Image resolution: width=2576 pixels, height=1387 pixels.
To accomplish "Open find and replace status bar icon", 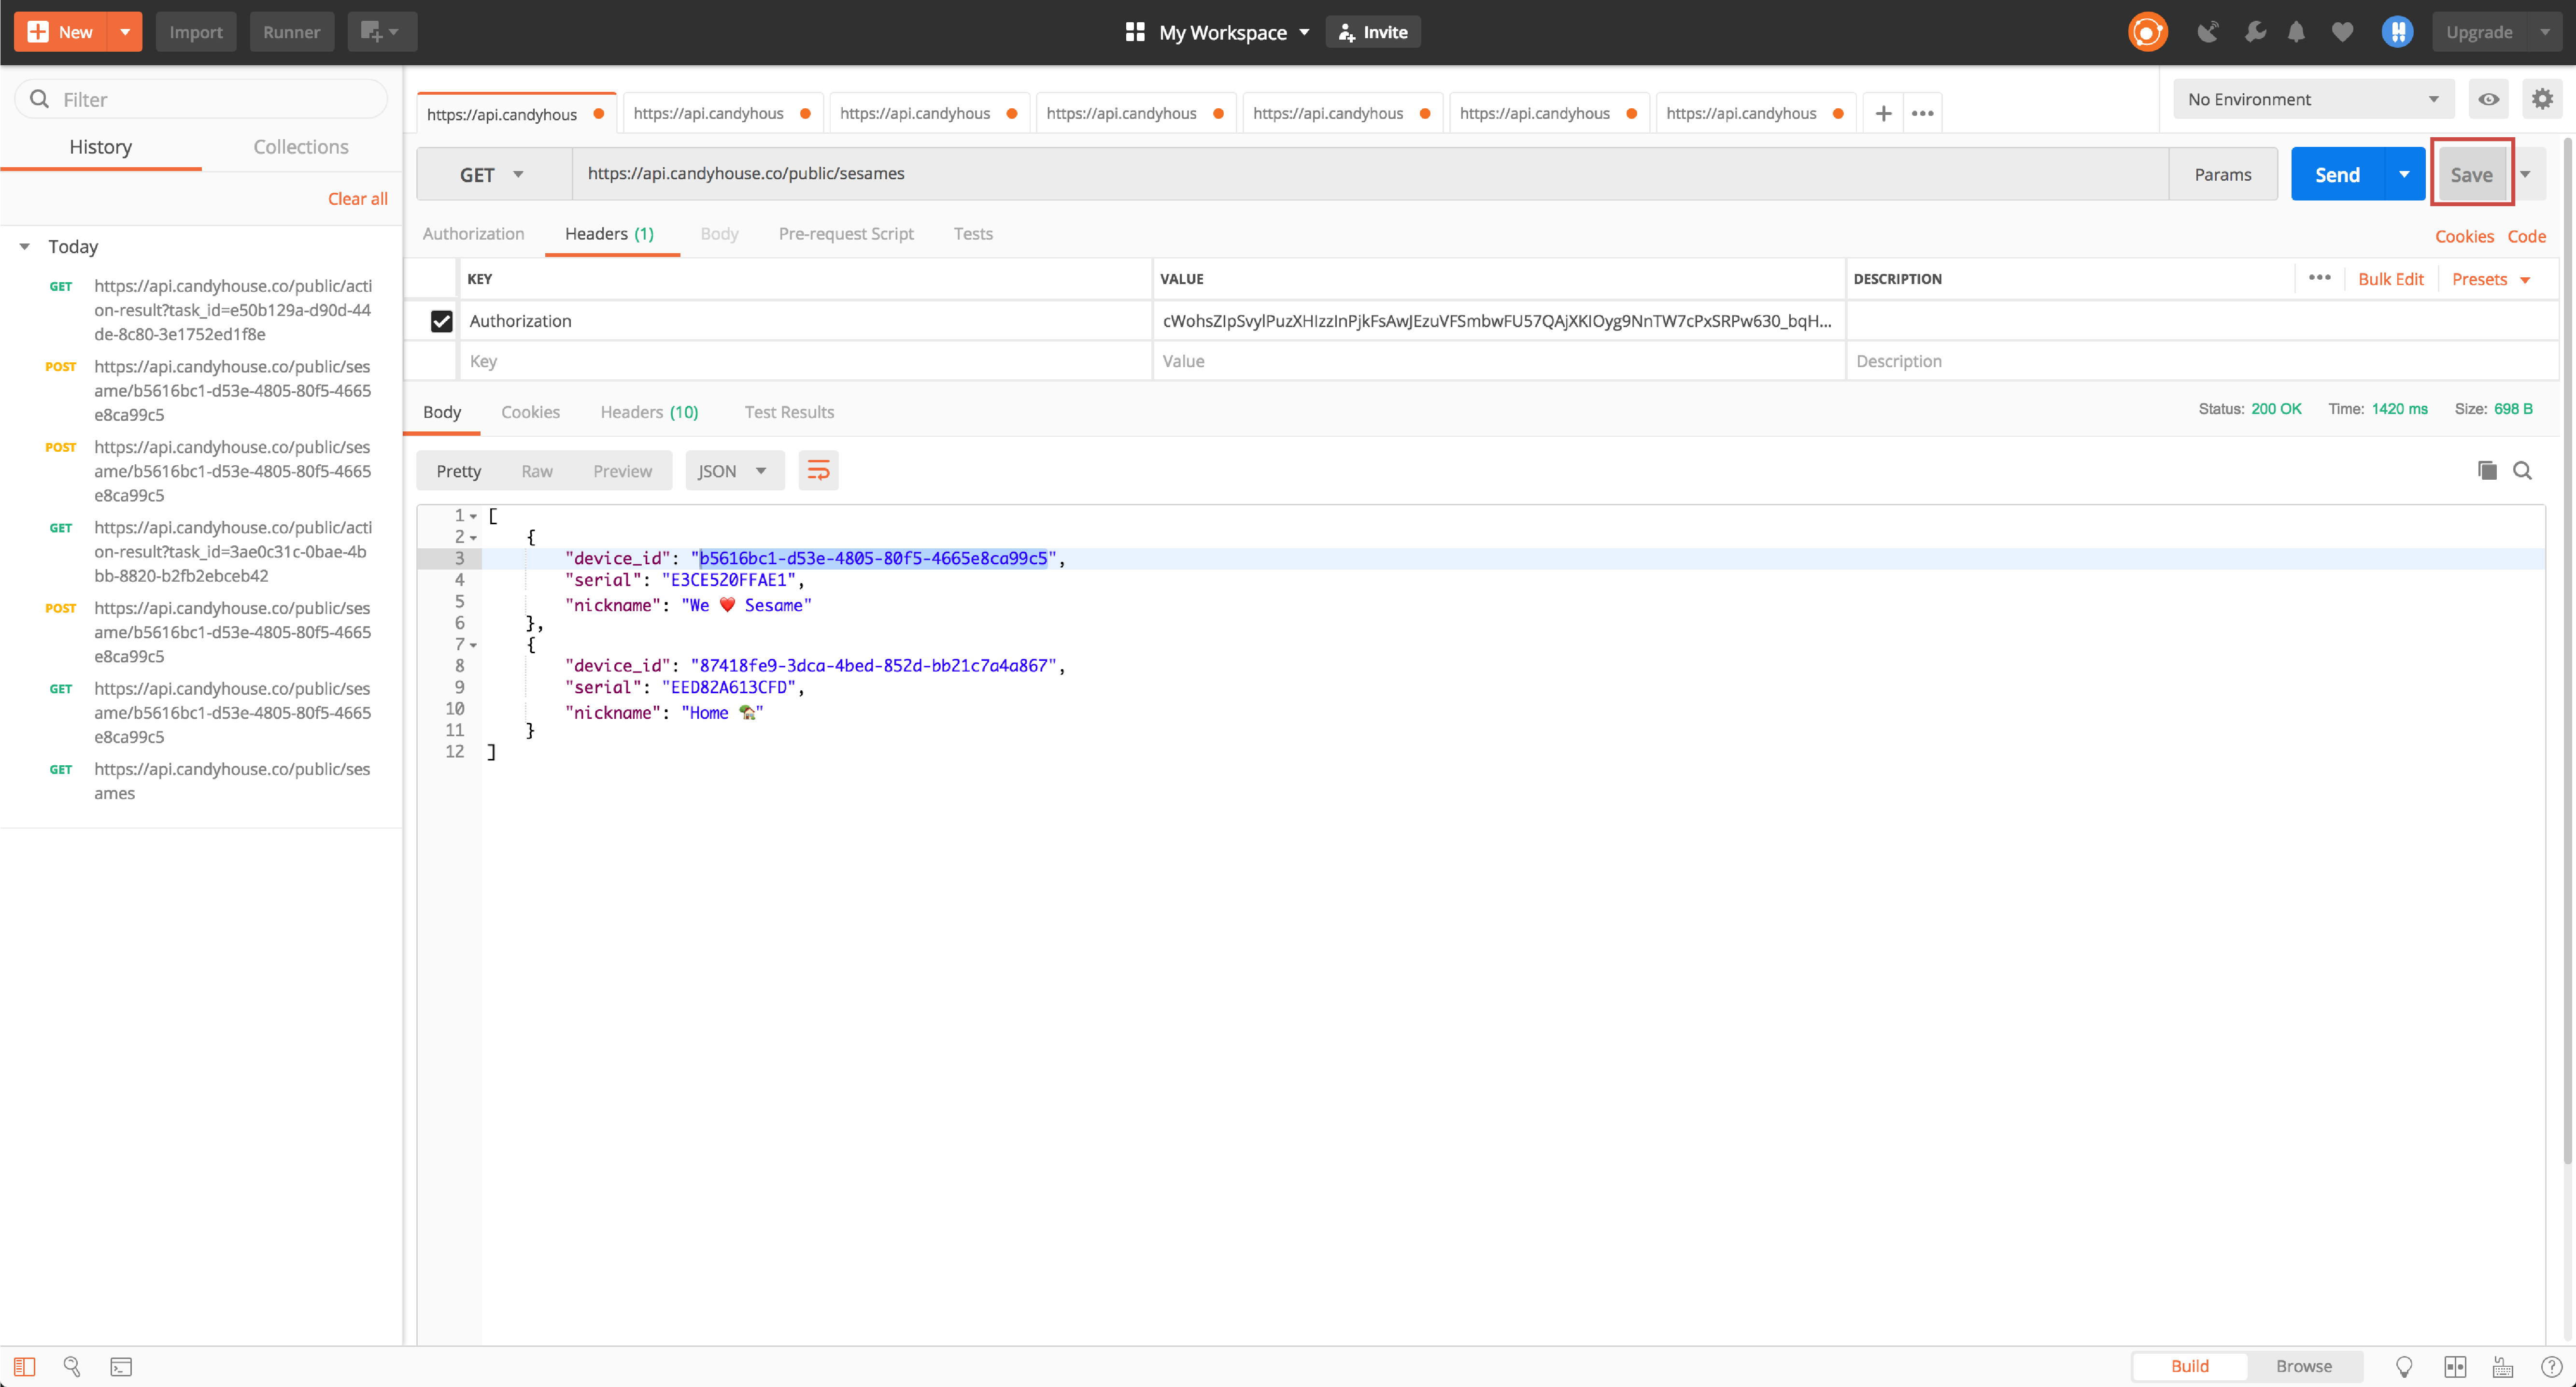I will (72, 1366).
